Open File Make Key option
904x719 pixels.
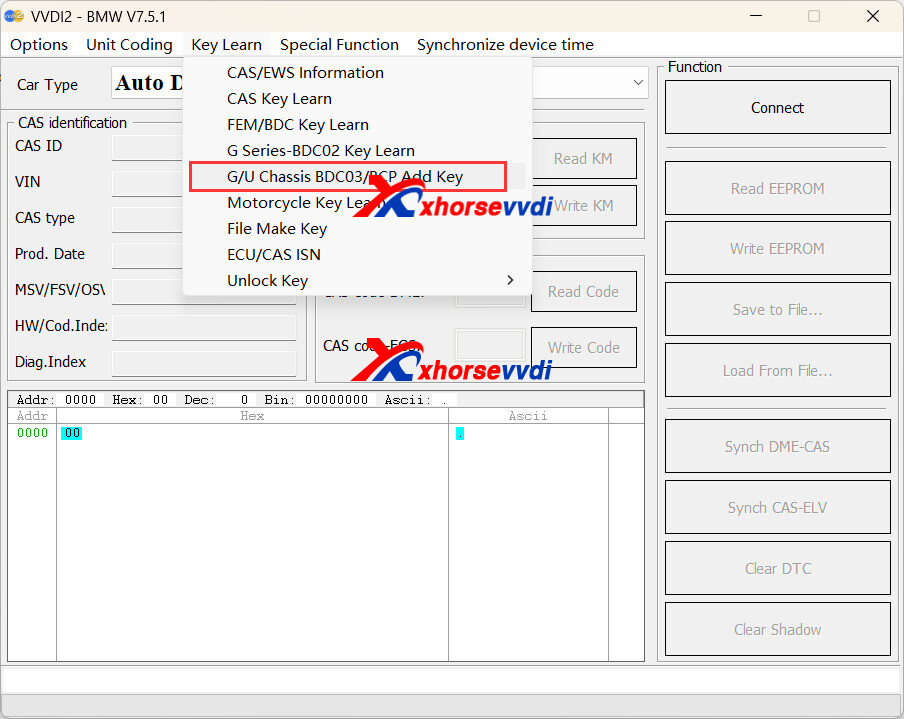(276, 229)
